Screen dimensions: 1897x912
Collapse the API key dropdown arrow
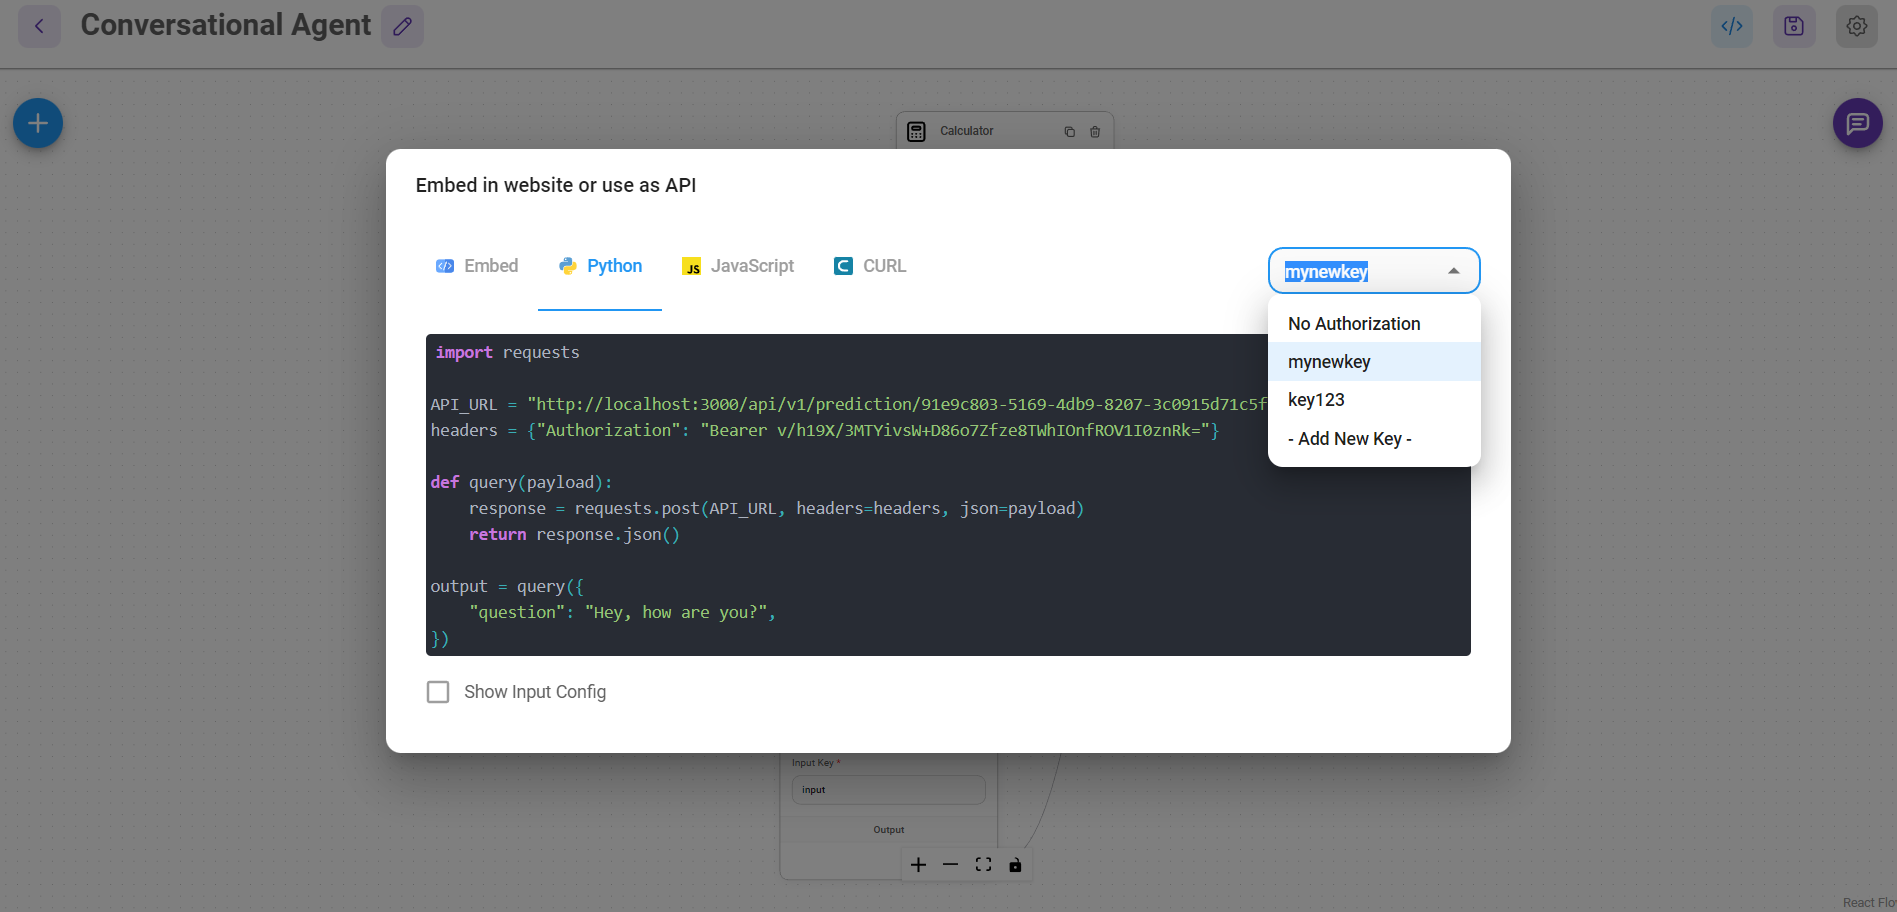1453,271
